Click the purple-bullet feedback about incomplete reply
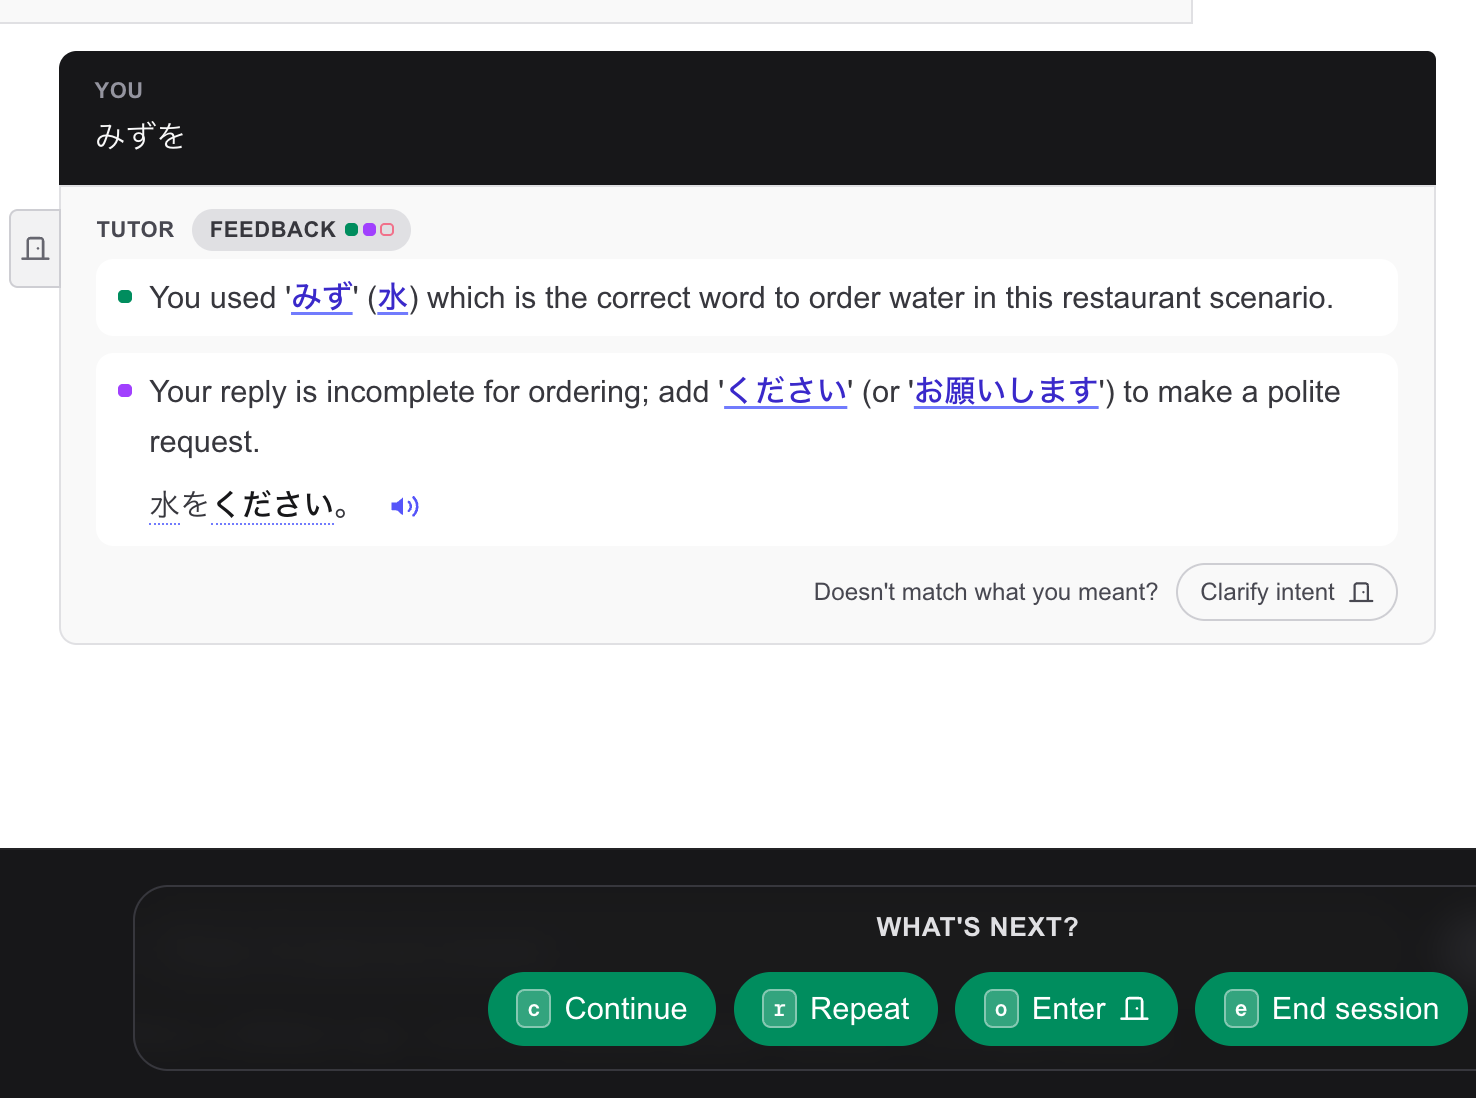Viewport: 1476px width, 1098px height. [747, 449]
